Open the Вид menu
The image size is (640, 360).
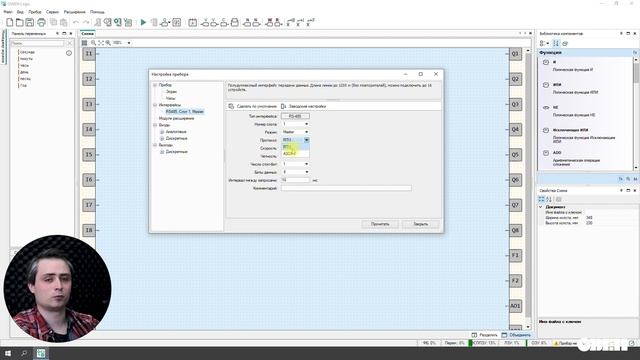pos(20,12)
